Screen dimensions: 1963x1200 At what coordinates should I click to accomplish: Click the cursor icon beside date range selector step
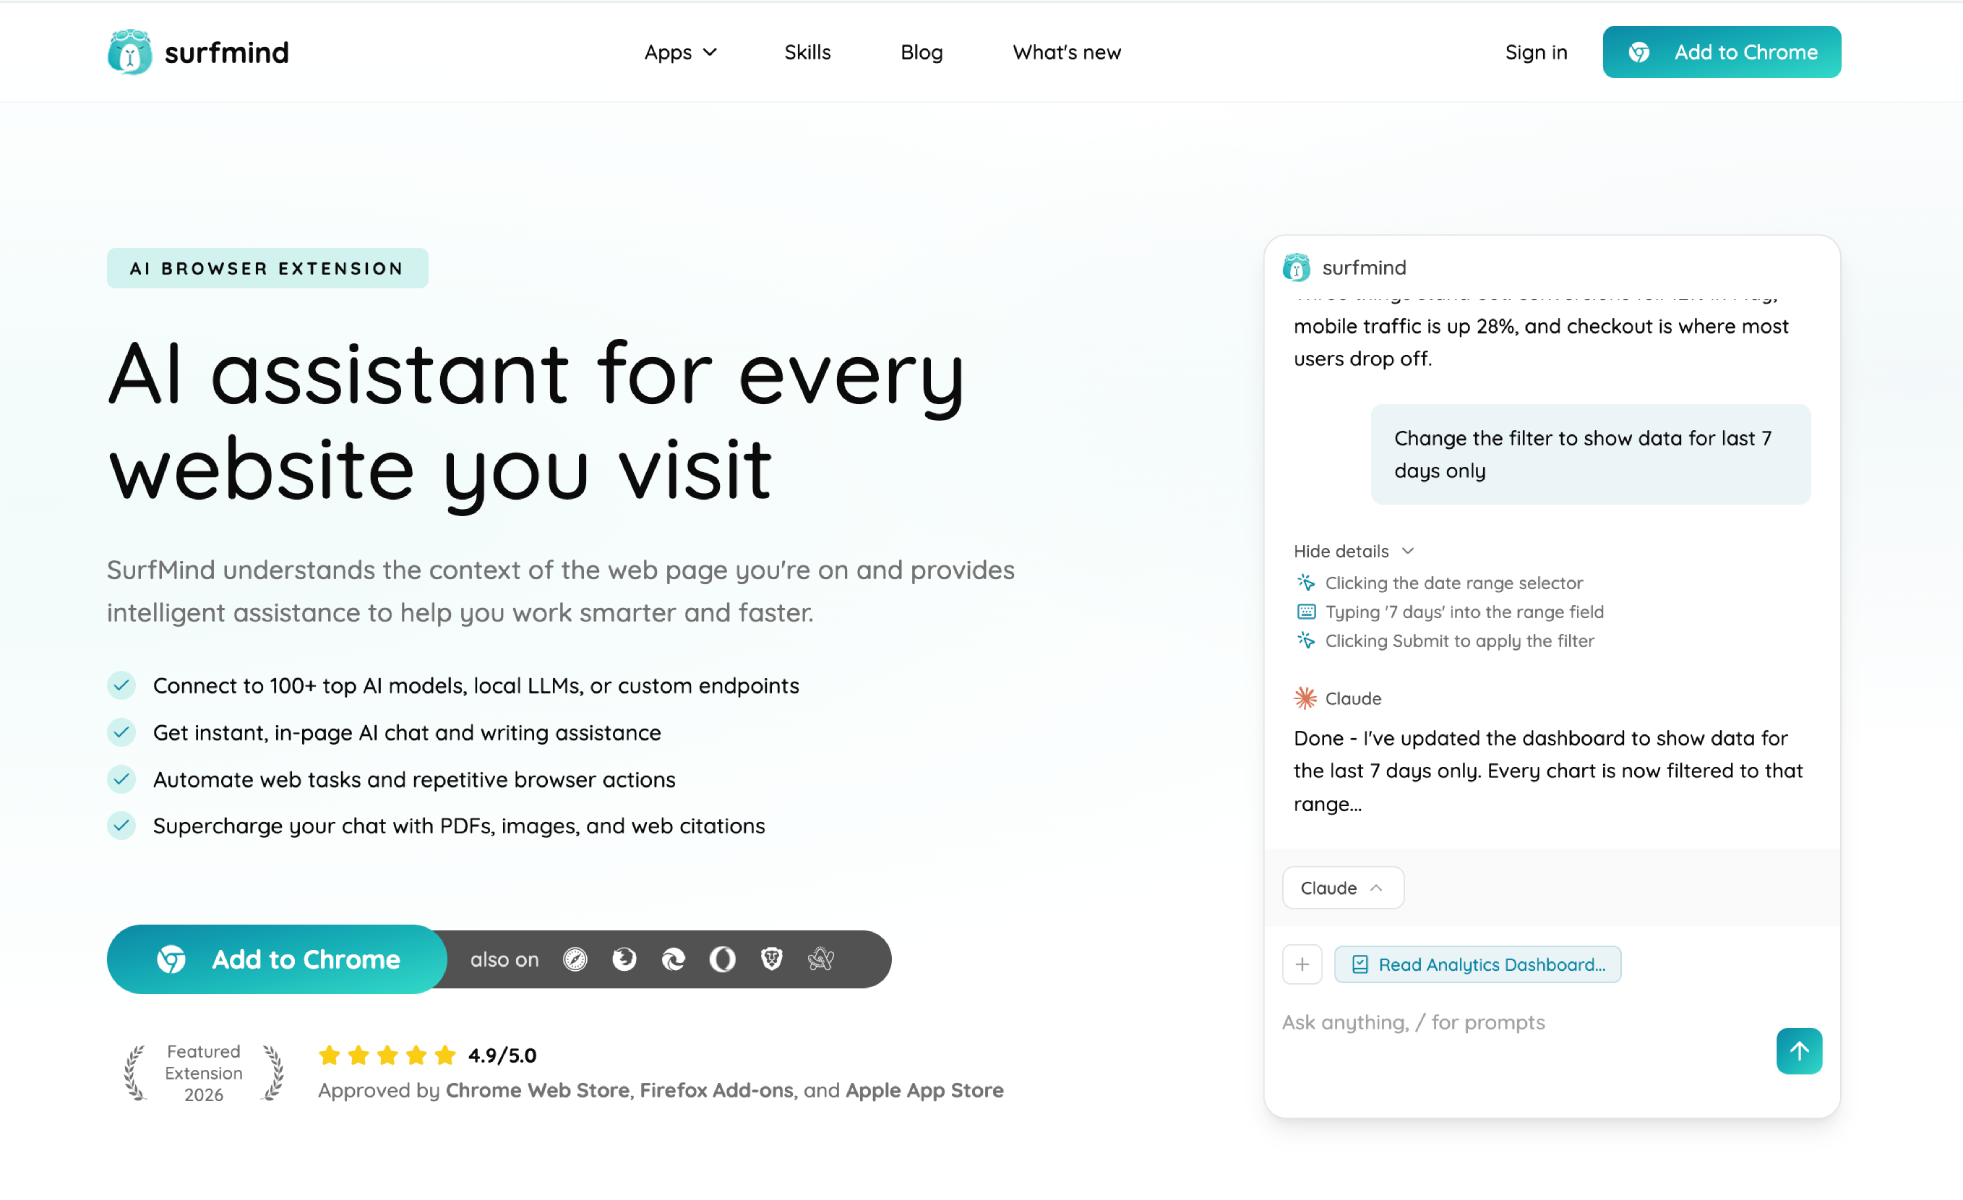pyautogui.click(x=1306, y=582)
